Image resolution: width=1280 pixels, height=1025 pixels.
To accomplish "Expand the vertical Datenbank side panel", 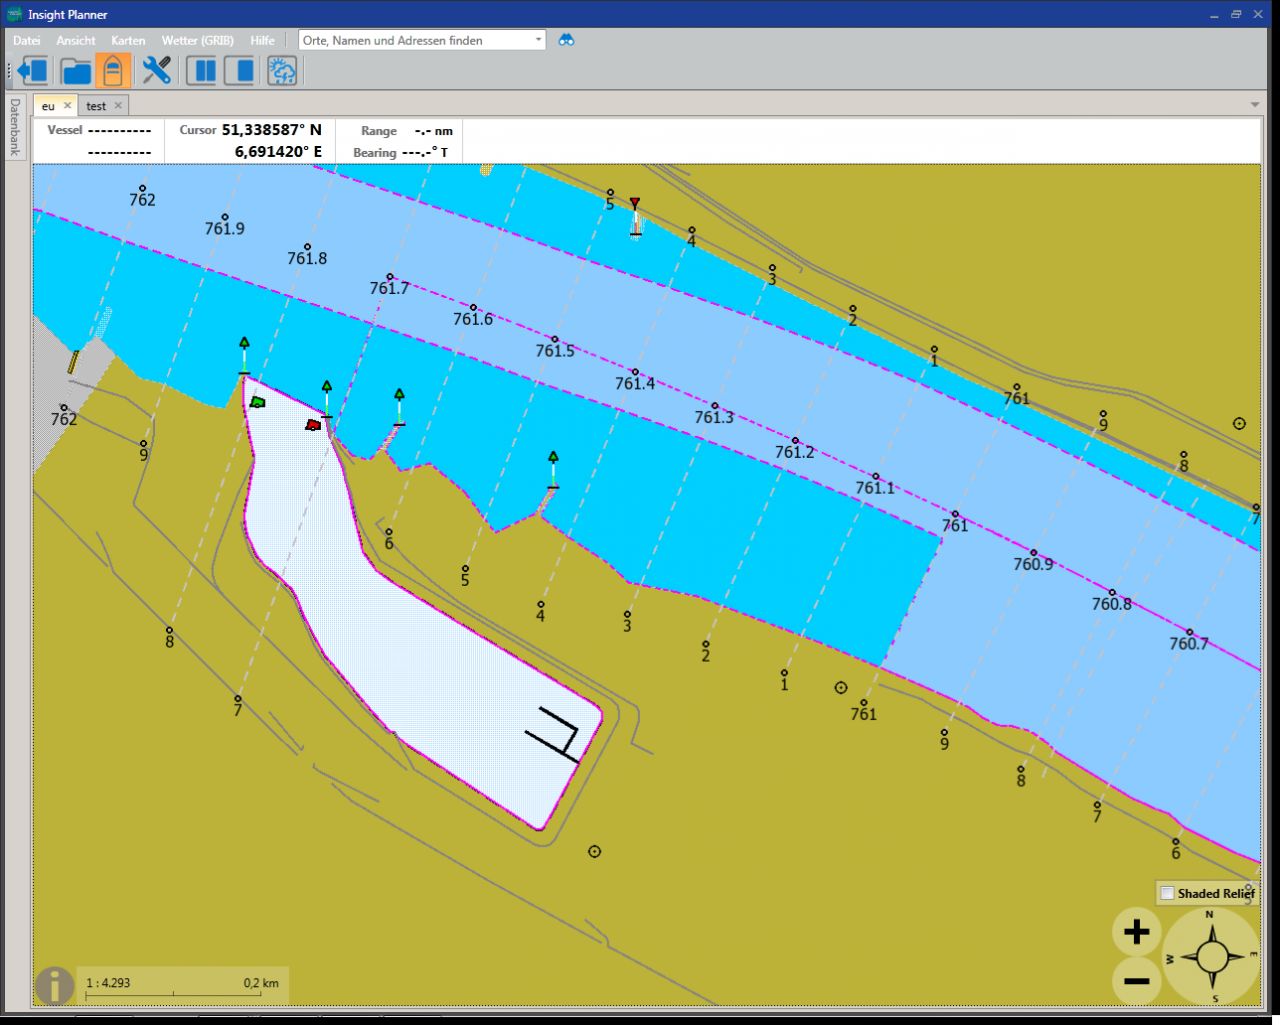I will click(15, 127).
